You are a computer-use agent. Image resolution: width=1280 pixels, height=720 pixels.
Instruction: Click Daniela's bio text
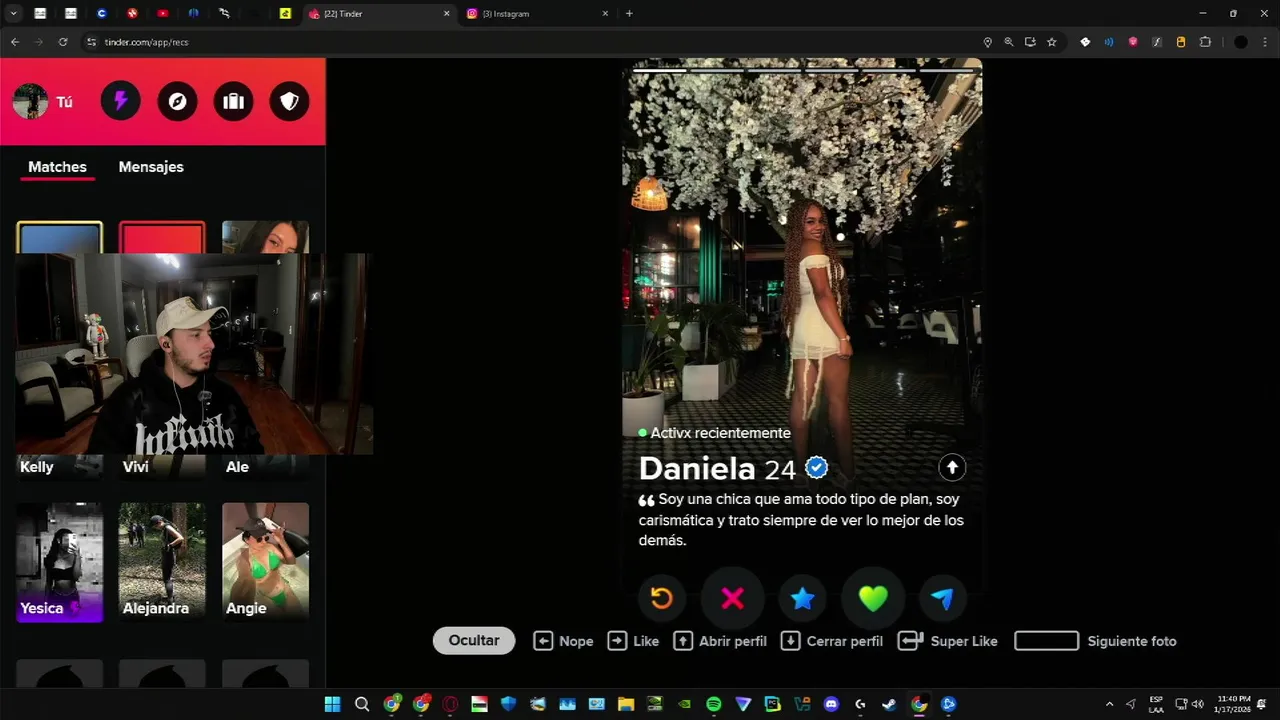click(x=801, y=520)
